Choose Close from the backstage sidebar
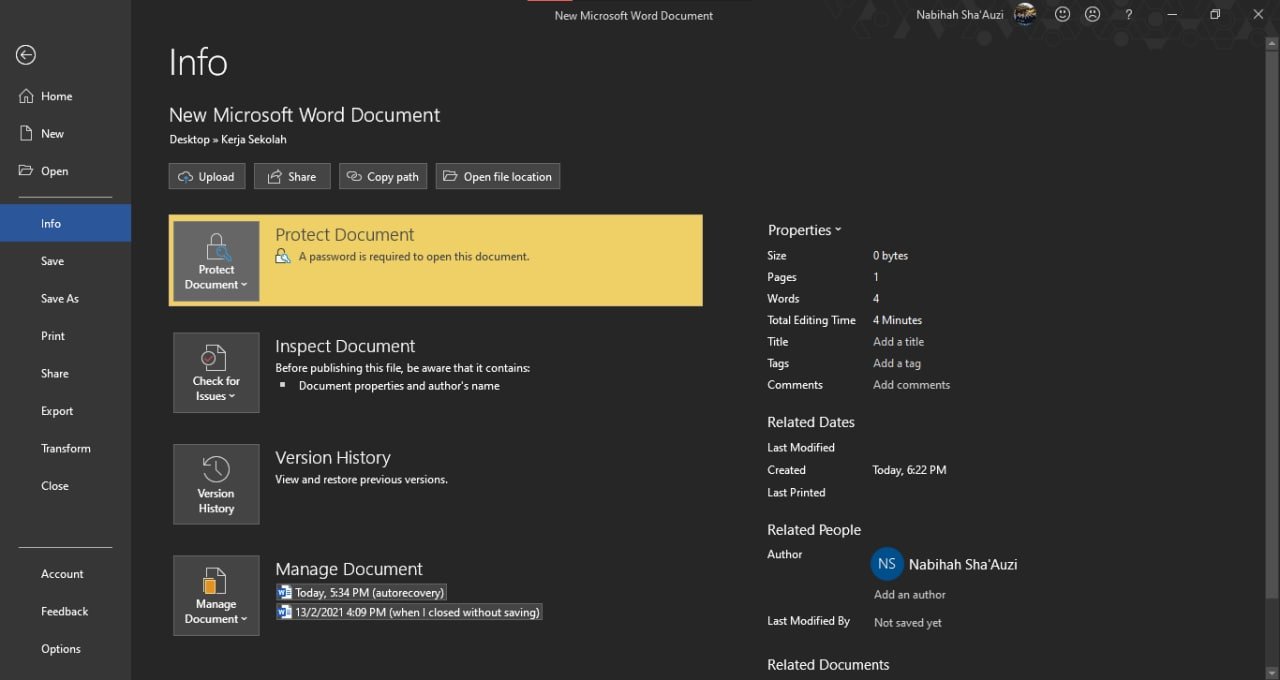Viewport: 1280px width, 680px height. pyautogui.click(x=65, y=486)
